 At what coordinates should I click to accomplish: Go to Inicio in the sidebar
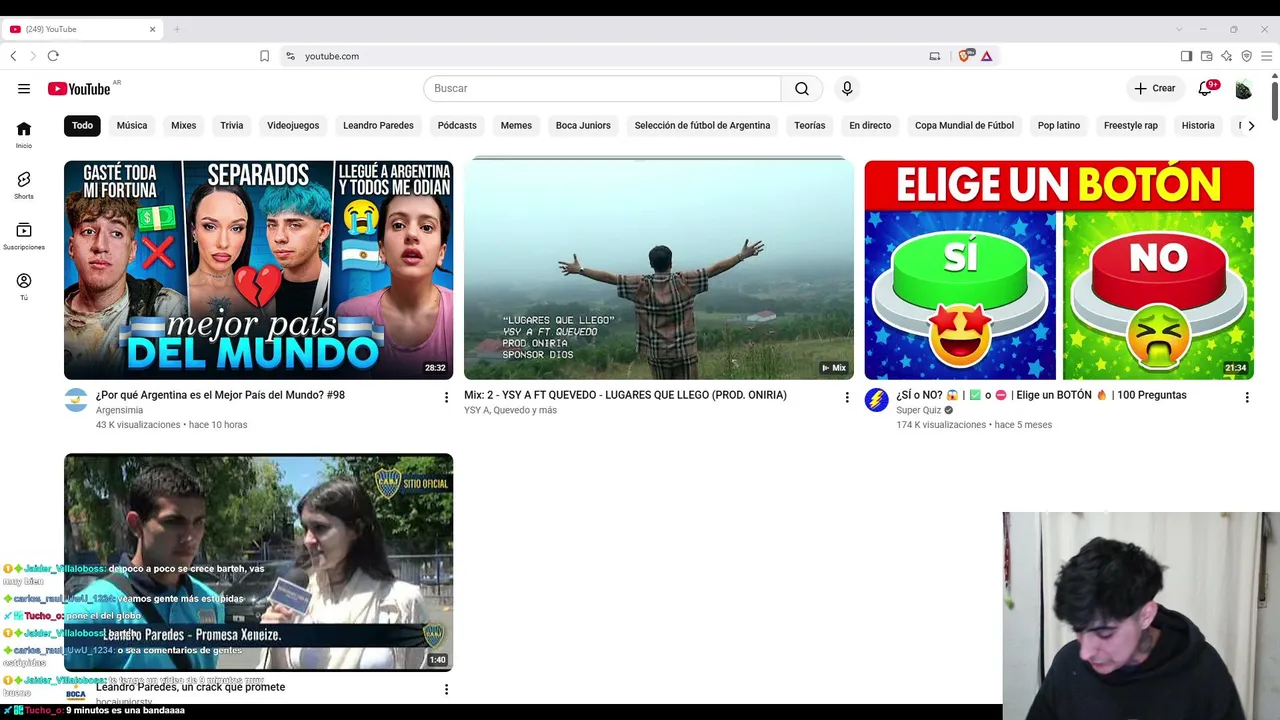24,134
